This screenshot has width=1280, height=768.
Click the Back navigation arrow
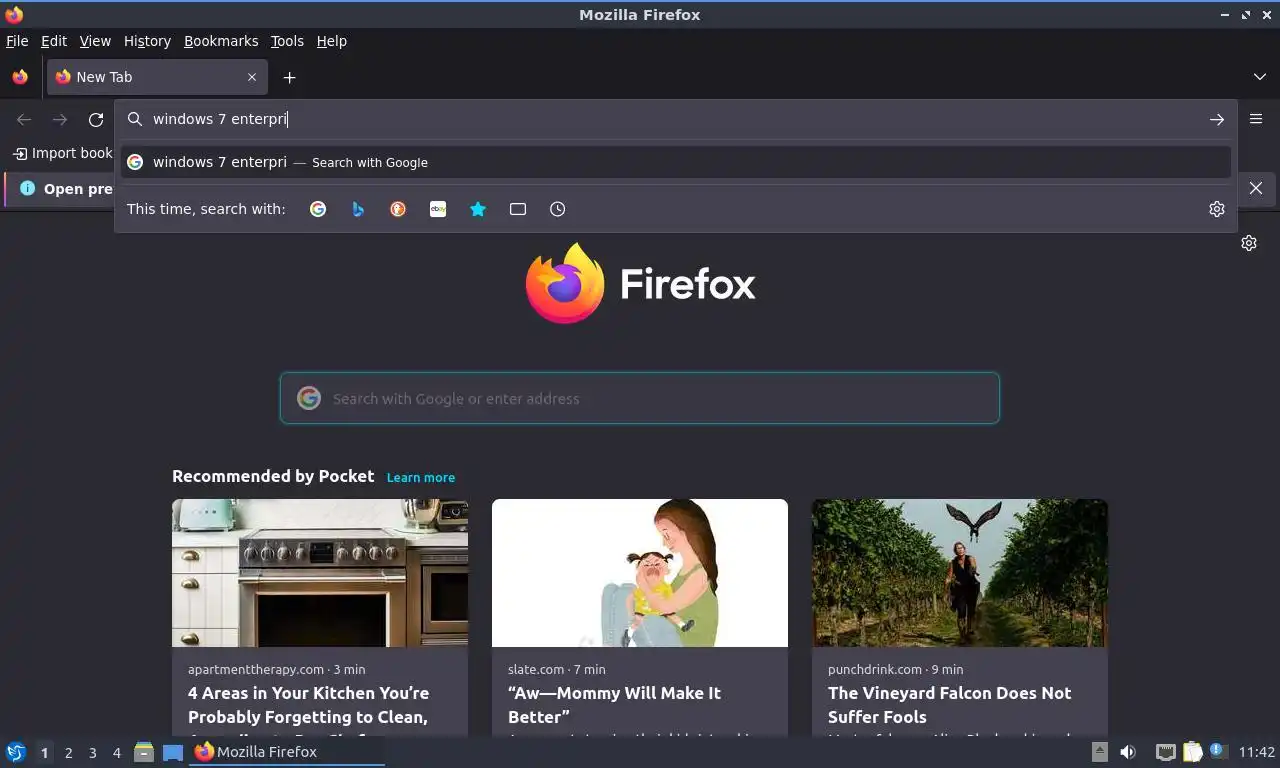click(24, 119)
